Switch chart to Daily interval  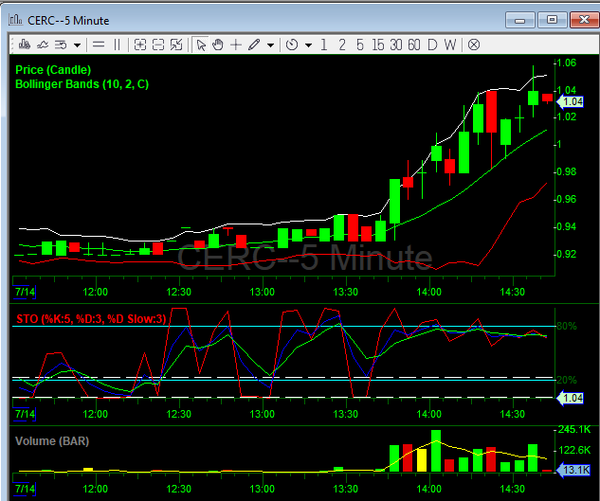point(433,44)
